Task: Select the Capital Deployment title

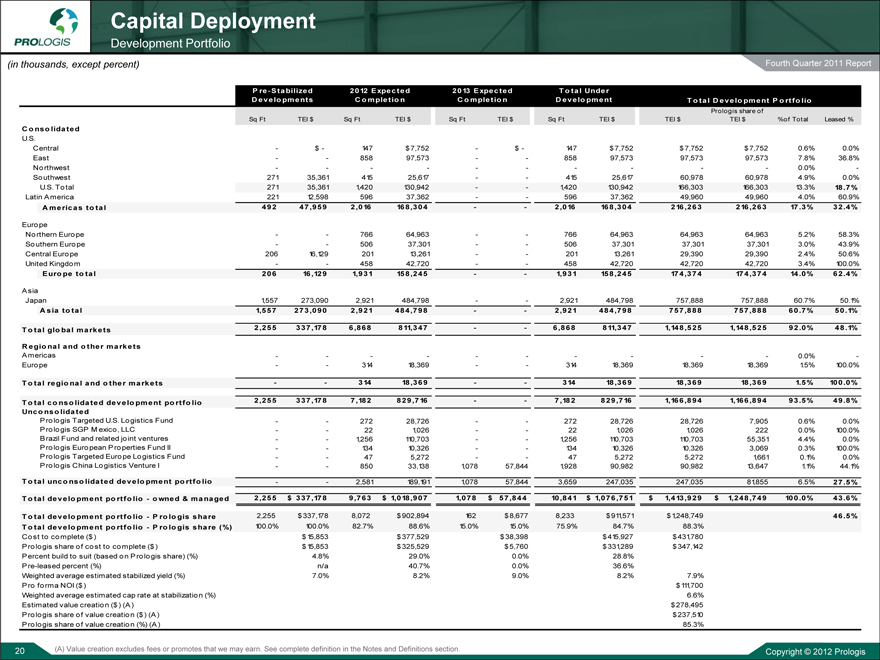Action: coord(212,21)
